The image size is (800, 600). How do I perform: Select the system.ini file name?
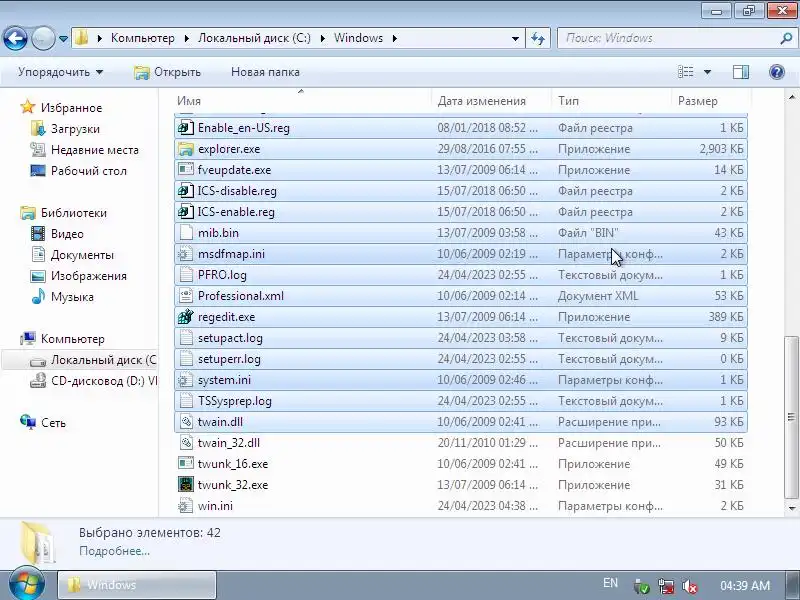click(x=224, y=380)
